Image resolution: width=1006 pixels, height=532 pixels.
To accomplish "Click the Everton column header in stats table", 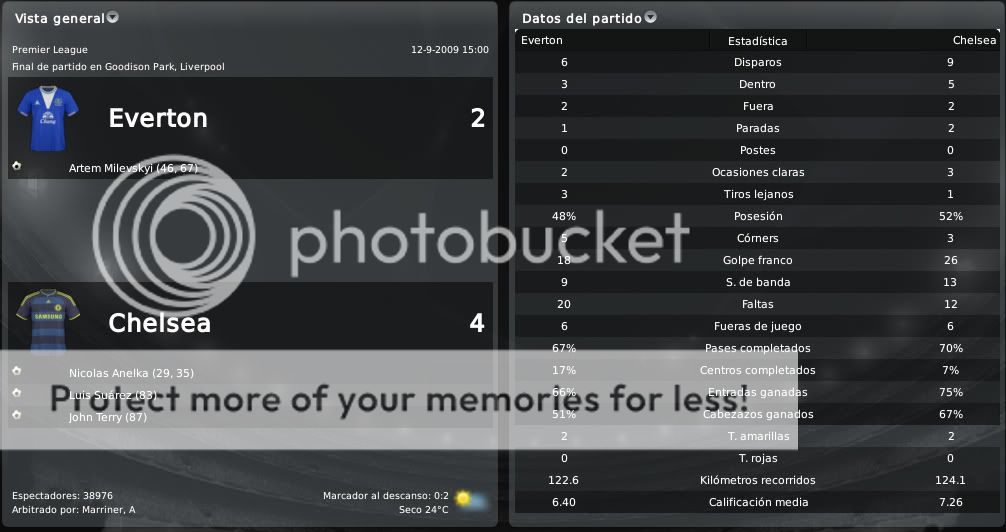I will click(541, 40).
